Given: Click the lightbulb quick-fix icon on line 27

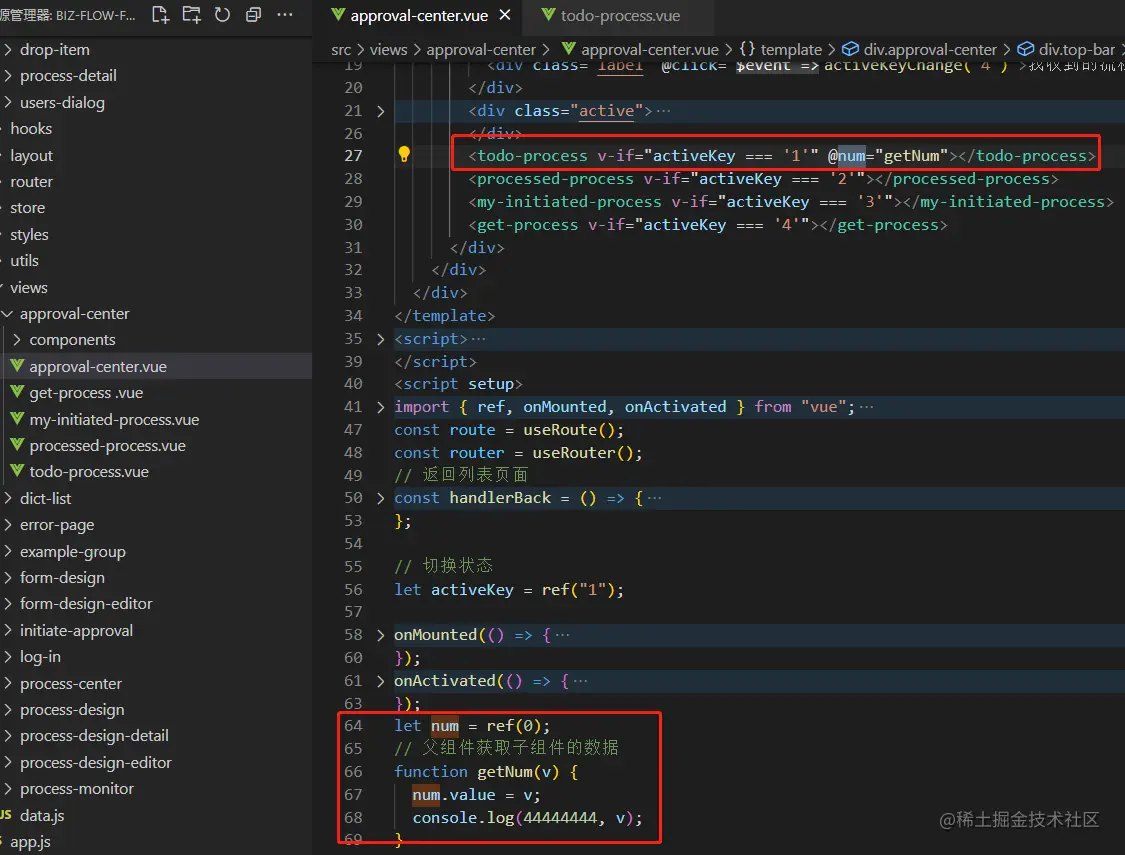Looking at the screenshot, I should point(404,154).
